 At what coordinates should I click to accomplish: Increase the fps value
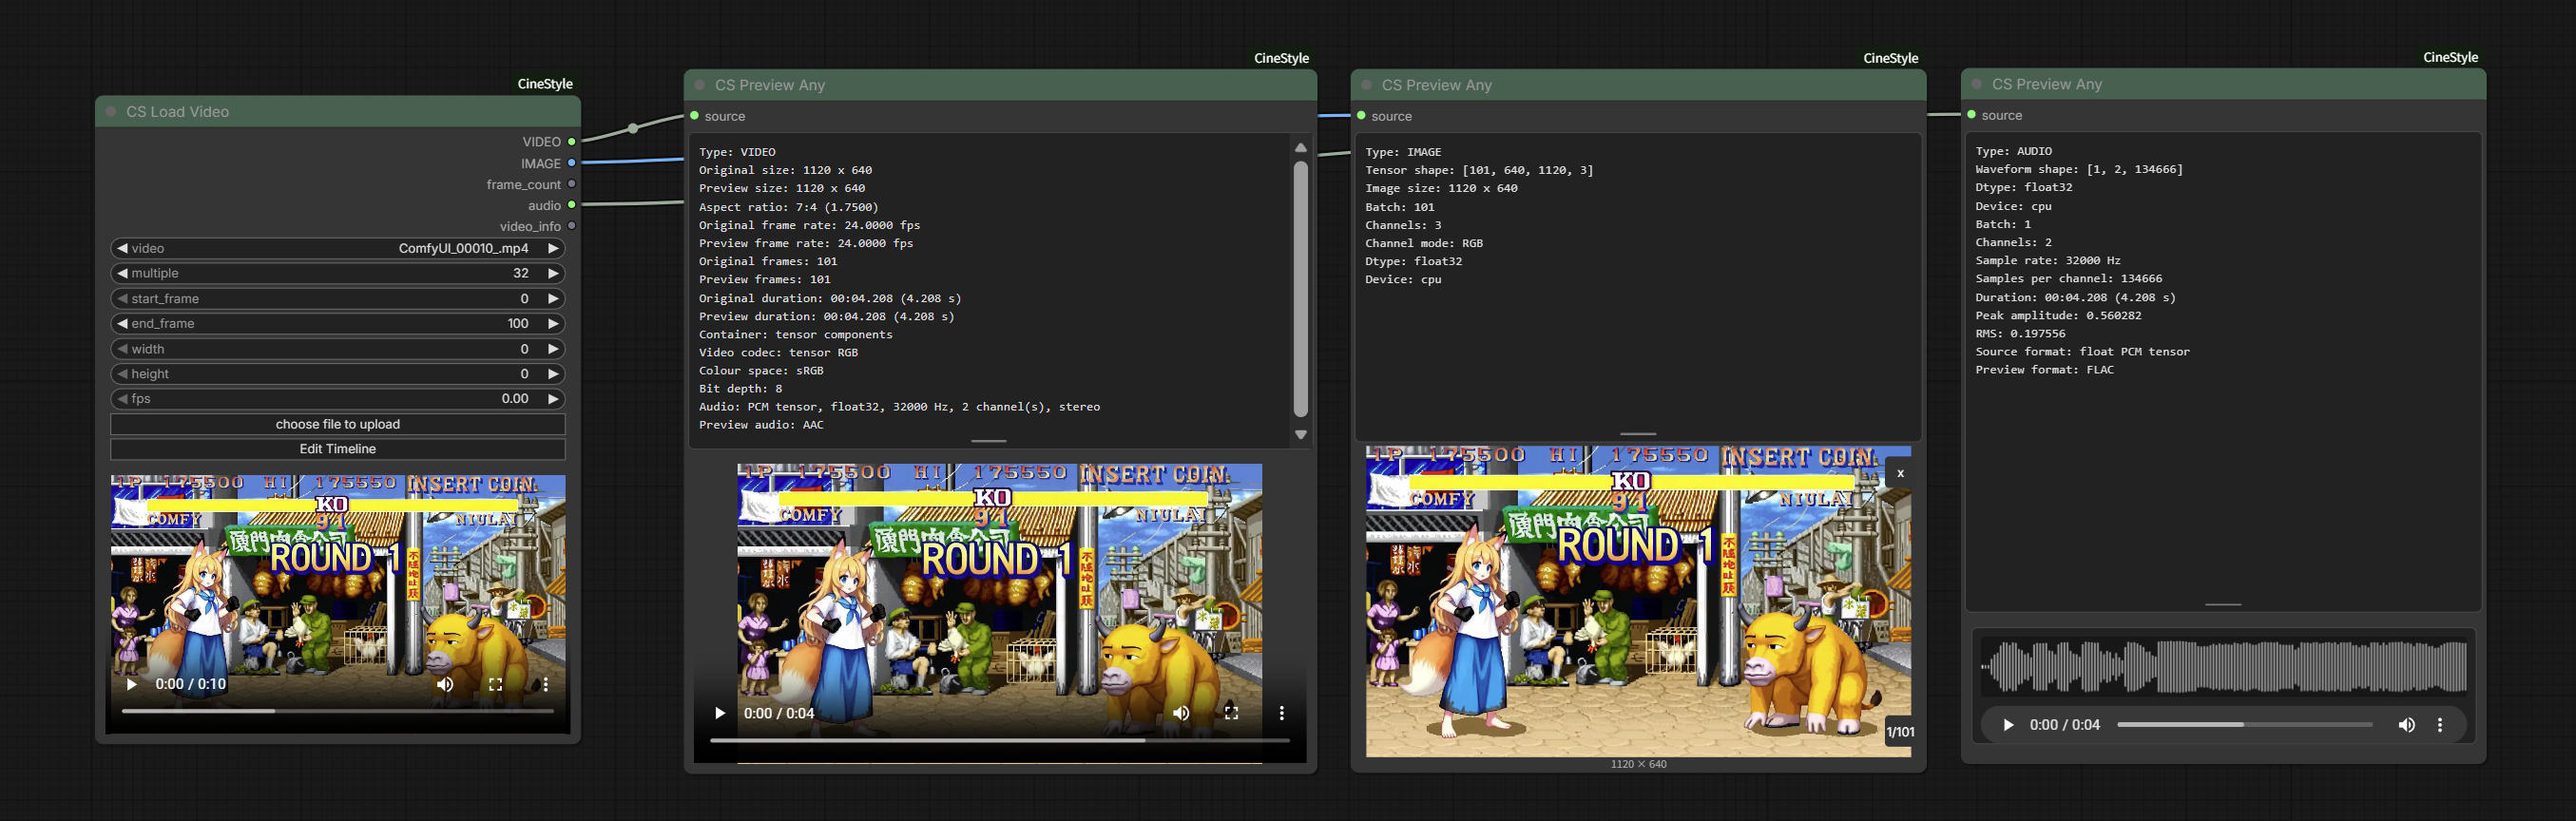point(553,398)
